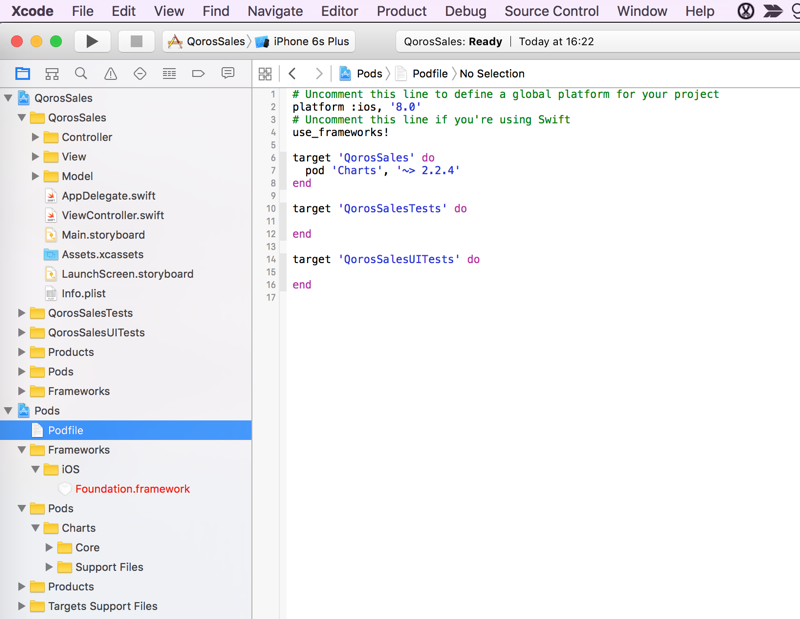Run the project with the Play button
The height and width of the screenshot is (619, 800).
click(x=92, y=41)
